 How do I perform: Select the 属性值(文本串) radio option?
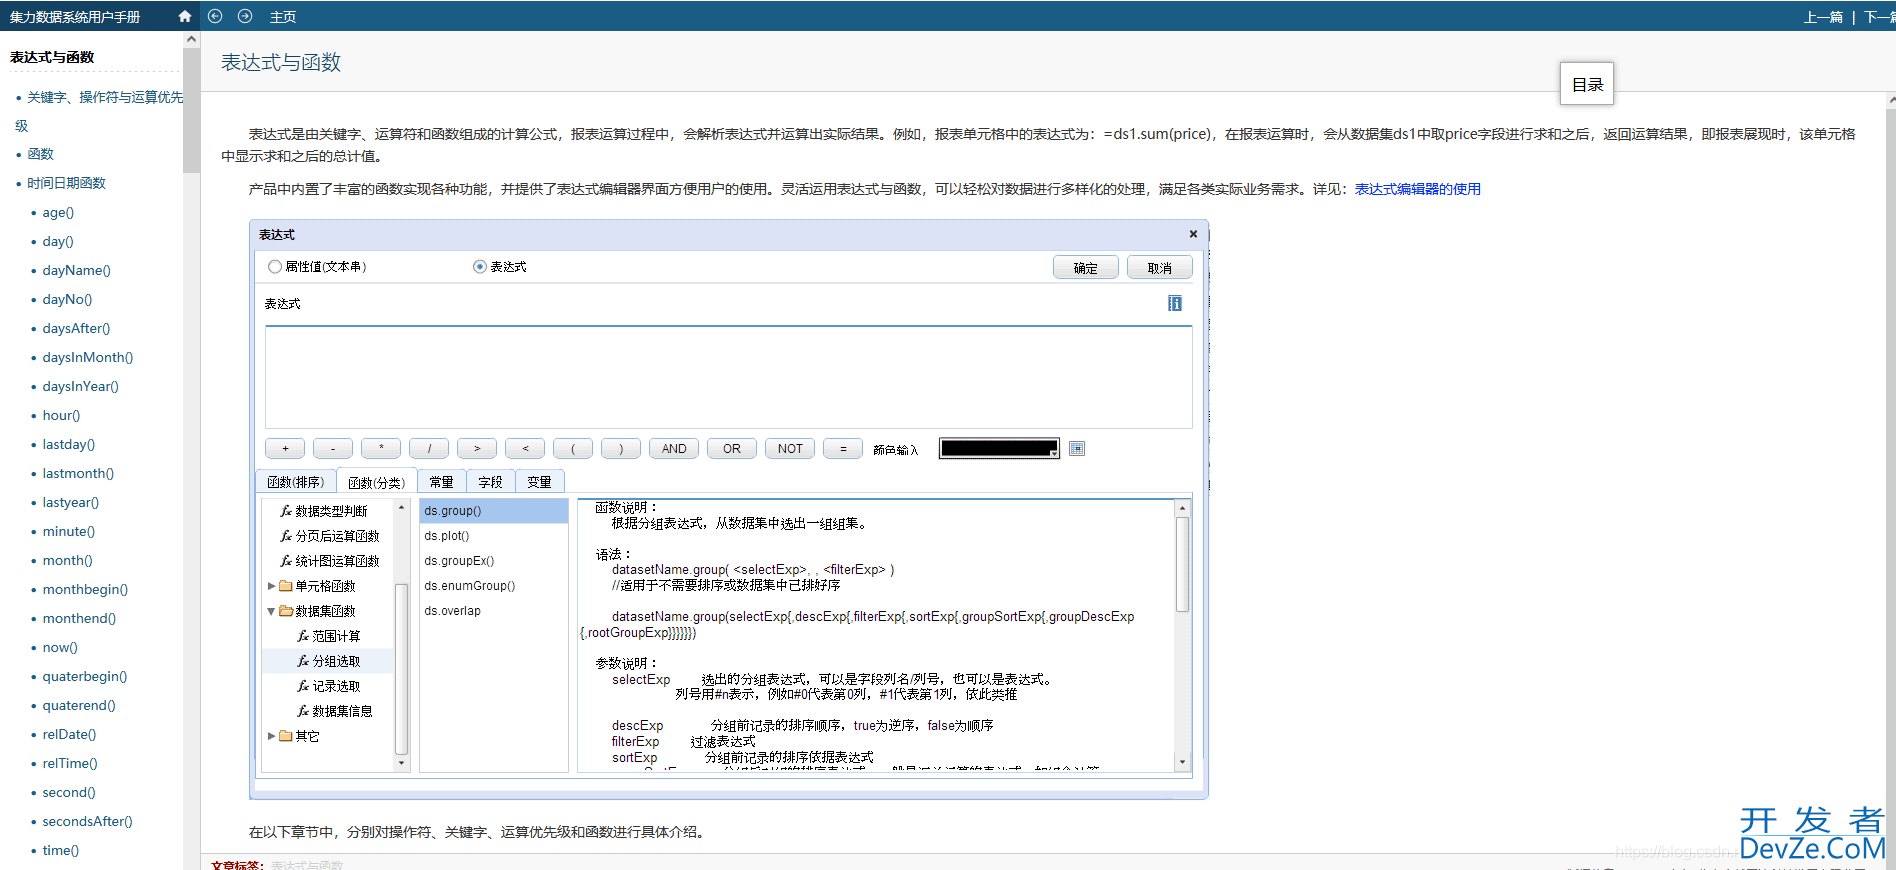tap(275, 267)
